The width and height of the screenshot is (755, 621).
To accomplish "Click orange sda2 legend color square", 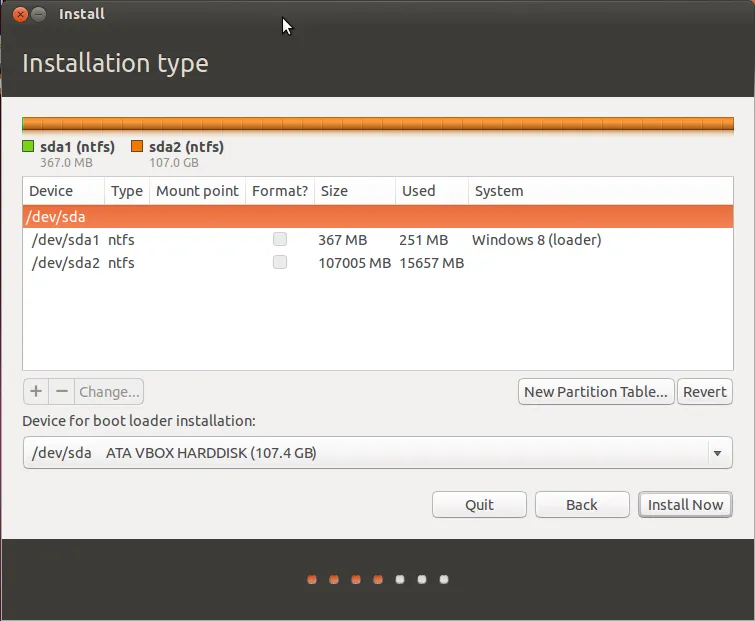I will [x=137, y=146].
